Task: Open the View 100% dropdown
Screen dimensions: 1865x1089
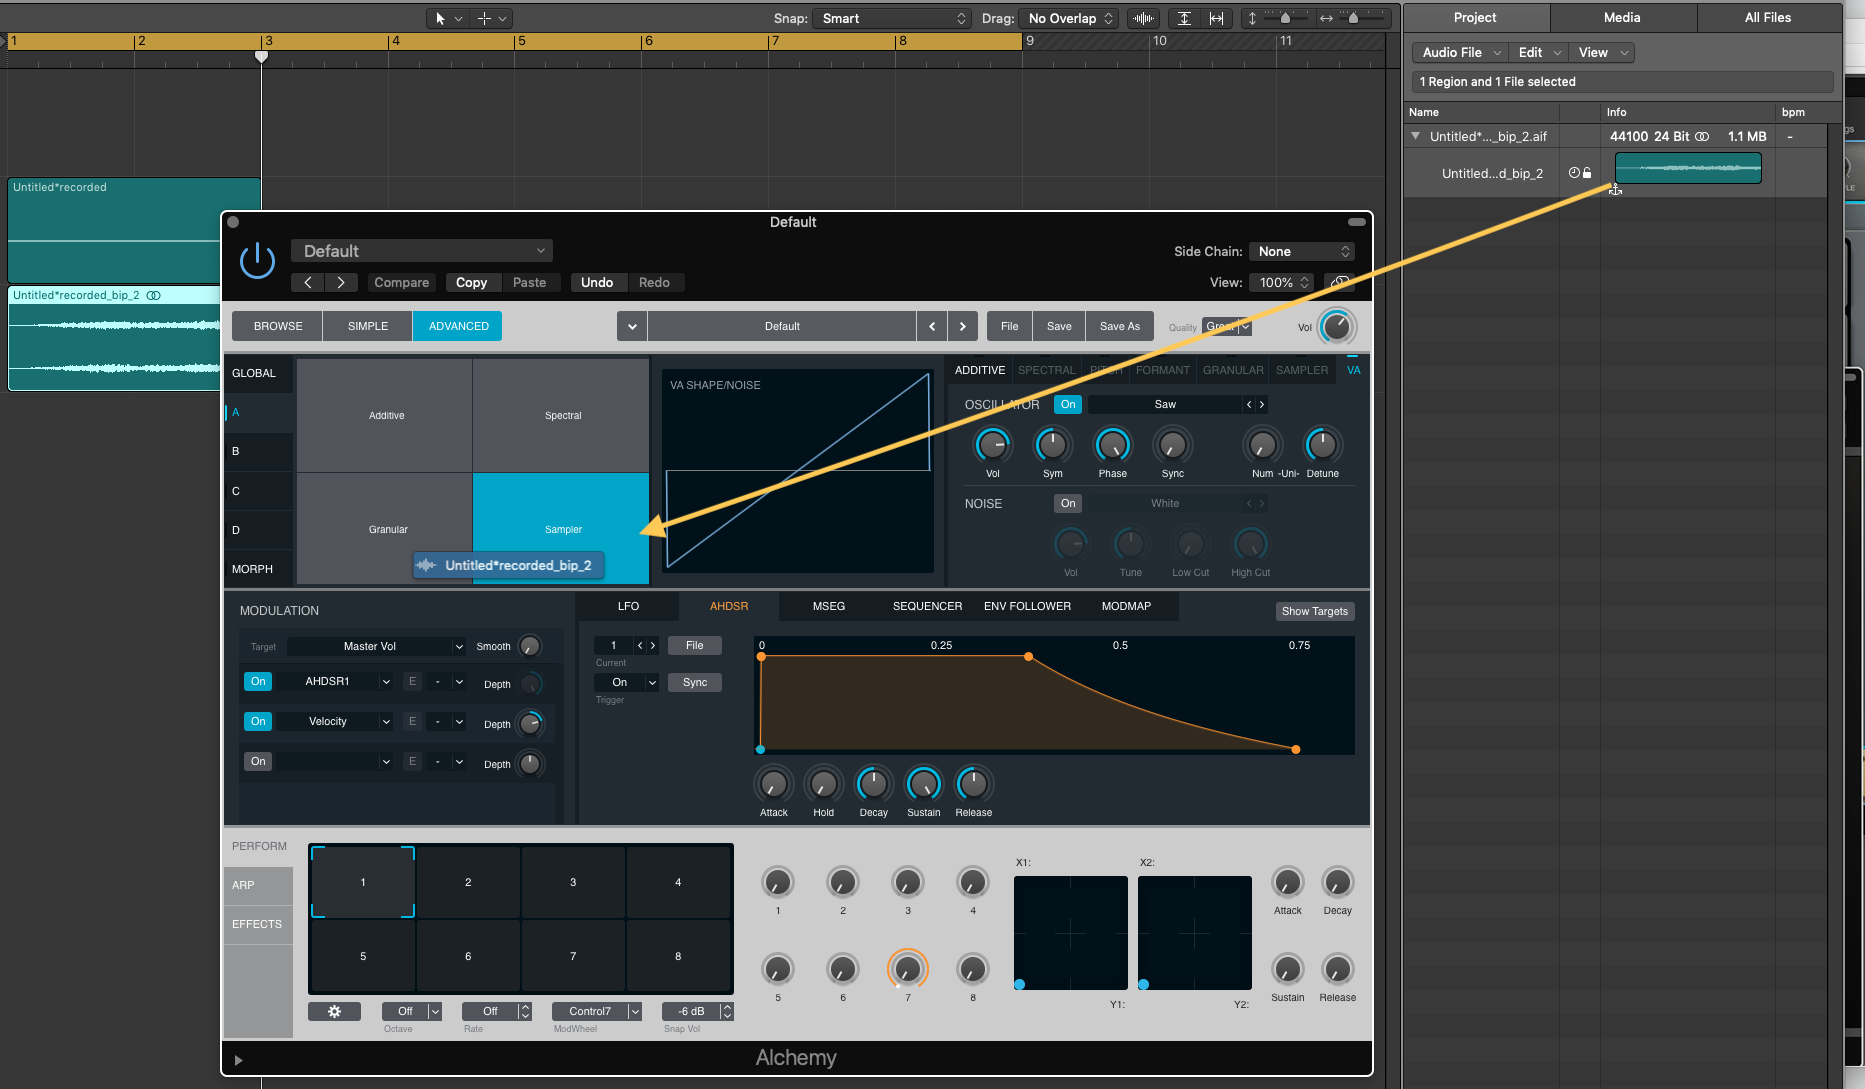Action: coord(1281,283)
